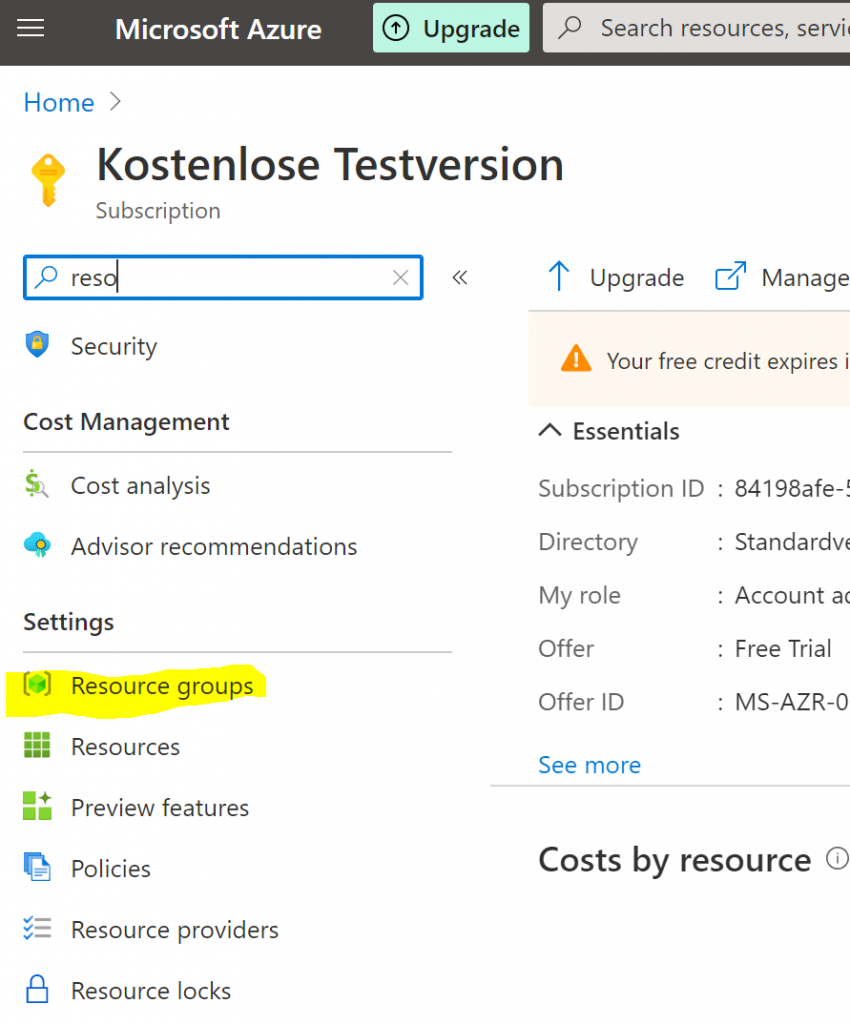Click the Costs by resource info icon
Screen dimensions: 850x1024
837,858
